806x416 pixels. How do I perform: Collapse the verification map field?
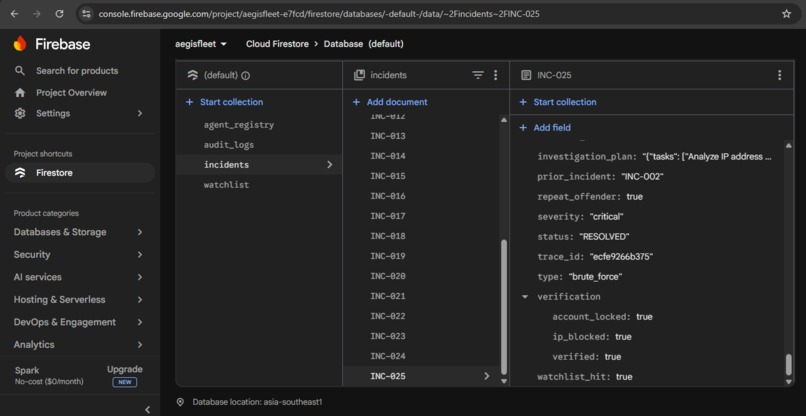pos(525,297)
